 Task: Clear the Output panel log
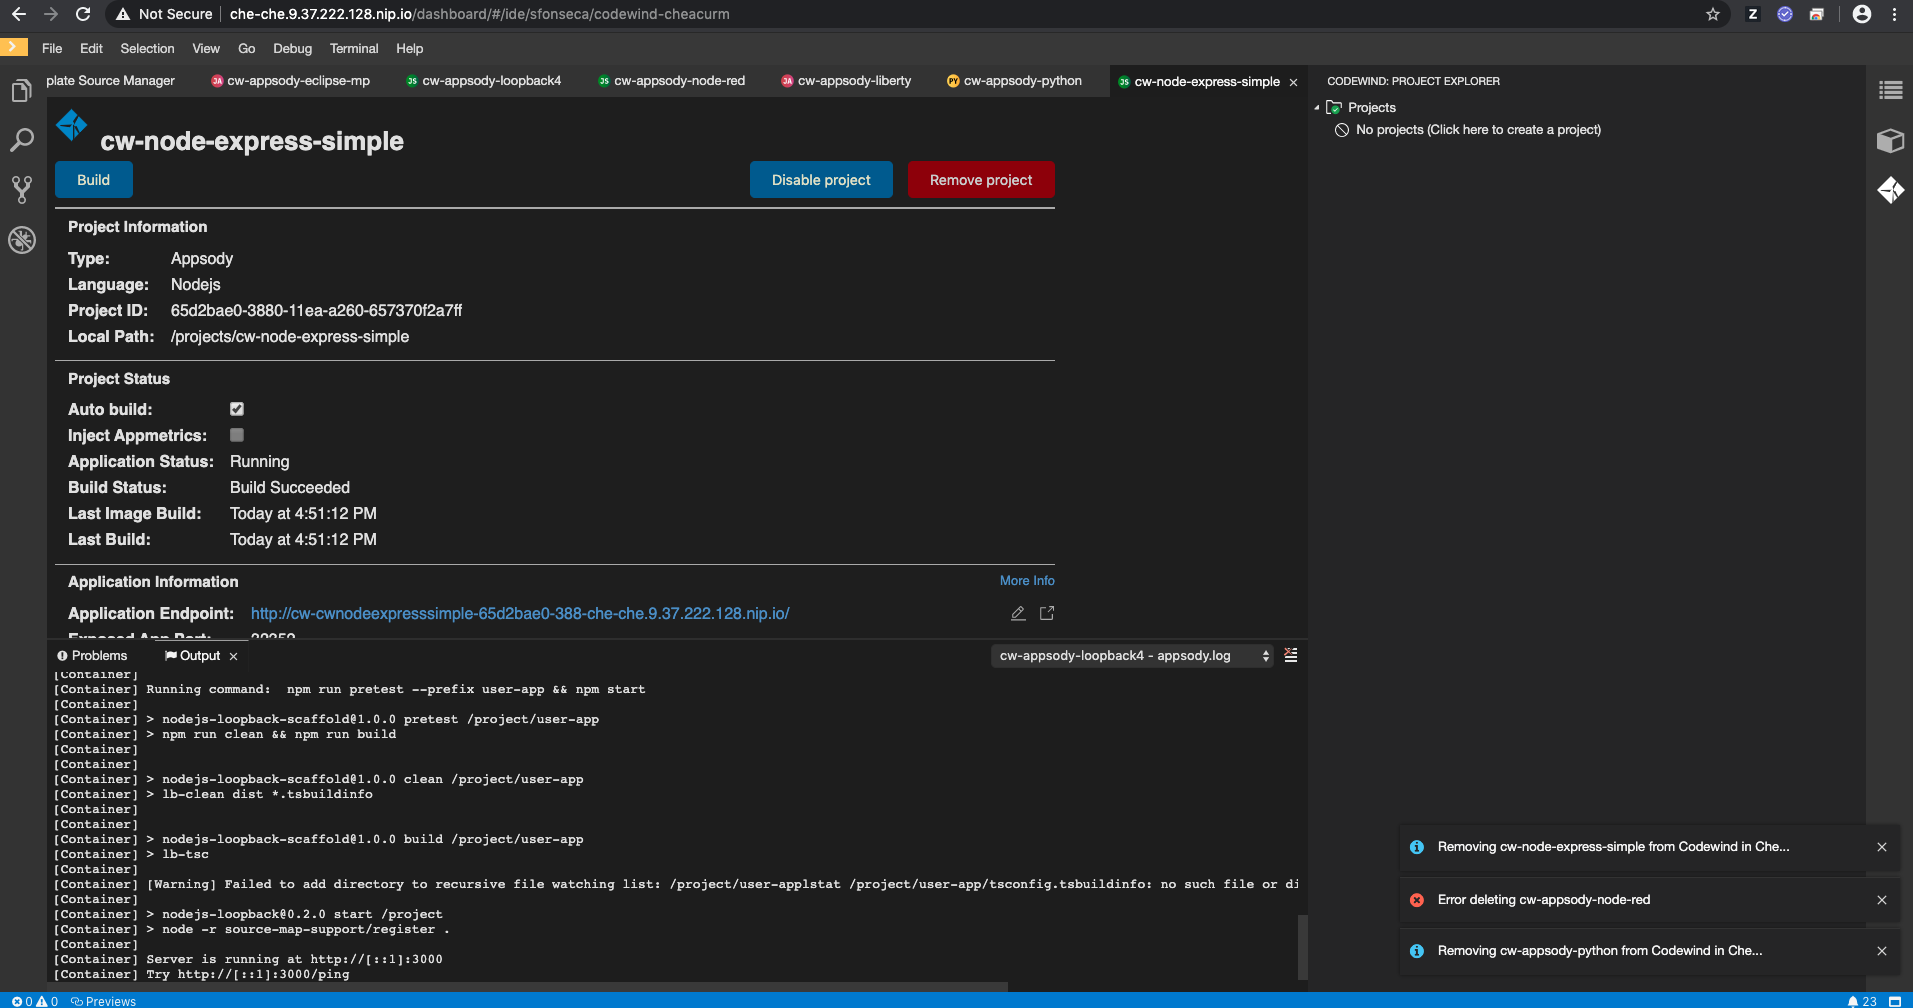tap(1290, 655)
